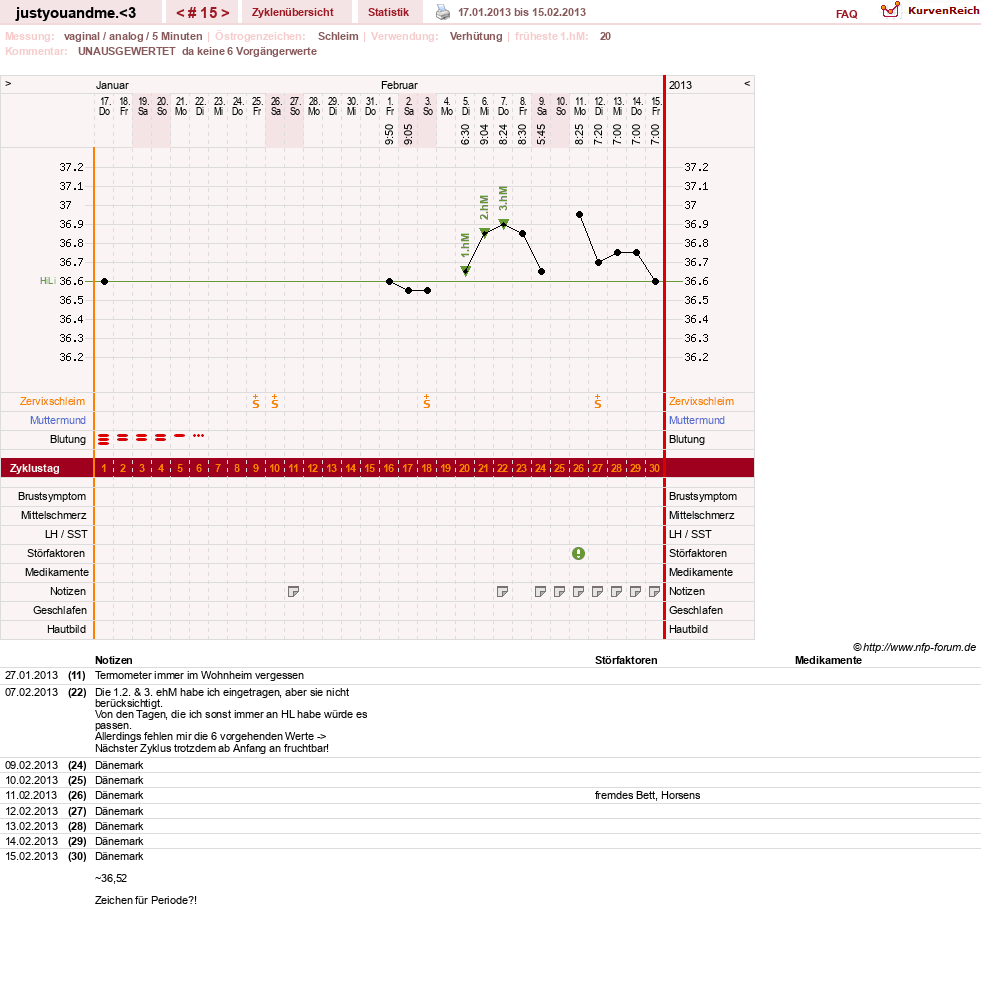Click cycle day 20 in Zyklustag row
This screenshot has width=981, height=988.
(x=464, y=468)
